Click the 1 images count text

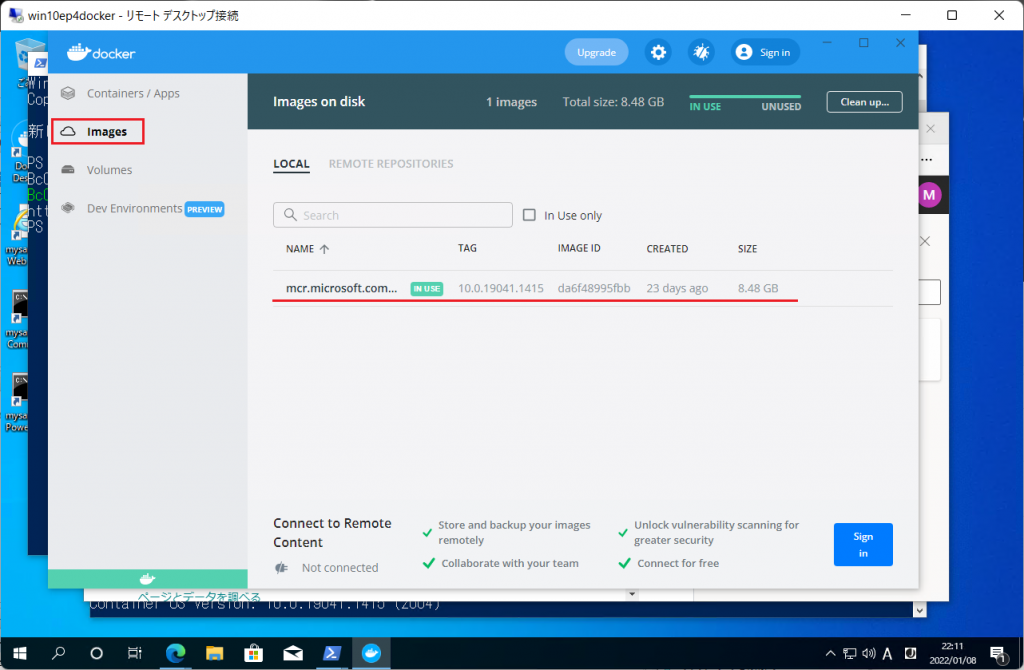coord(511,102)
